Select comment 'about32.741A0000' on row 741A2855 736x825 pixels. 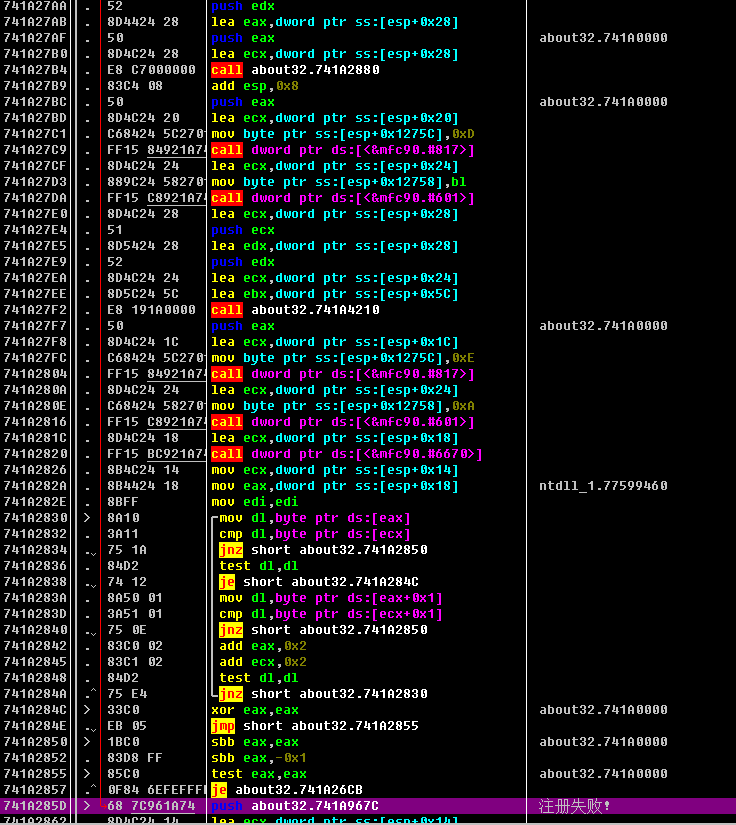[x=603, y=774]
